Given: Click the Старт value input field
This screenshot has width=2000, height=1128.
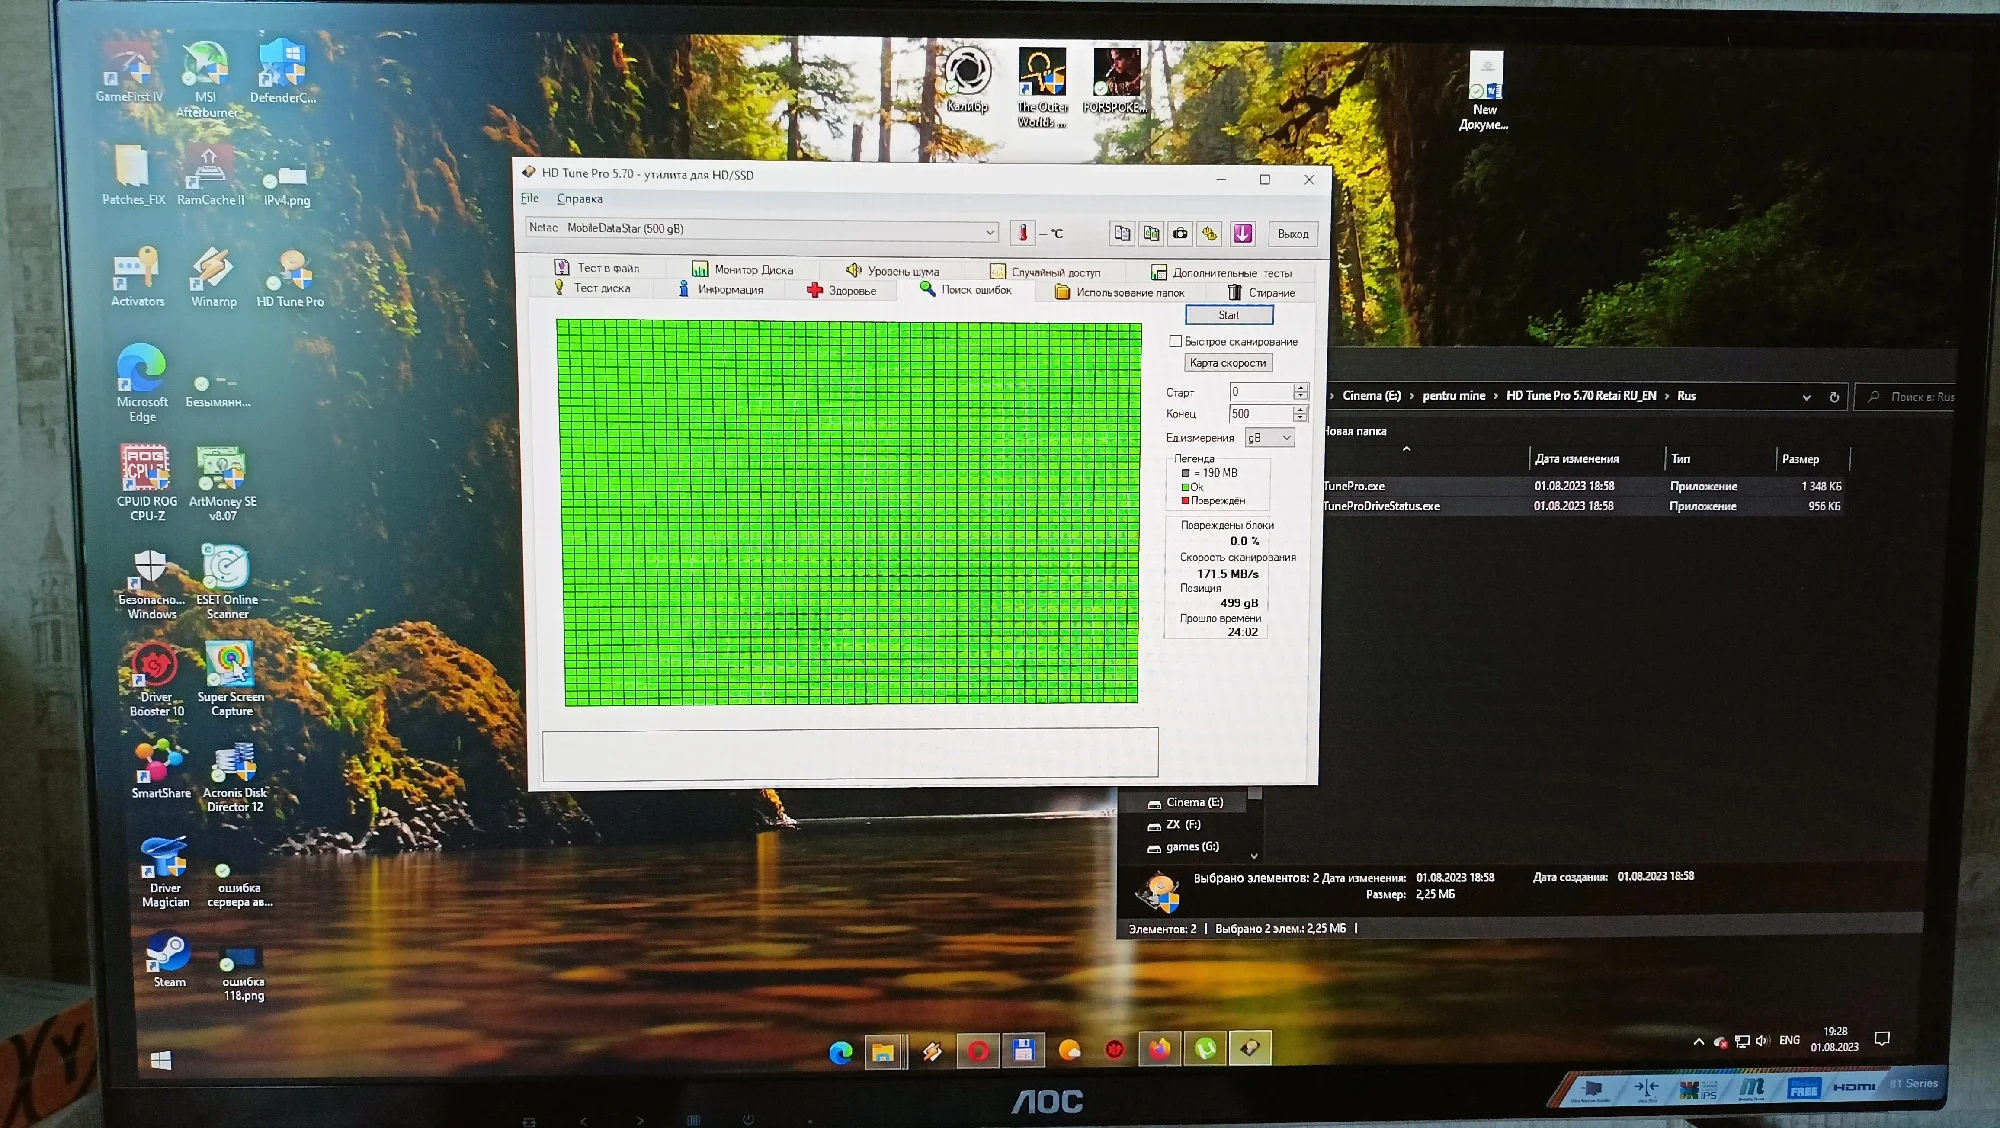Looking at the screenshot, I should (x=1260, y=392).
